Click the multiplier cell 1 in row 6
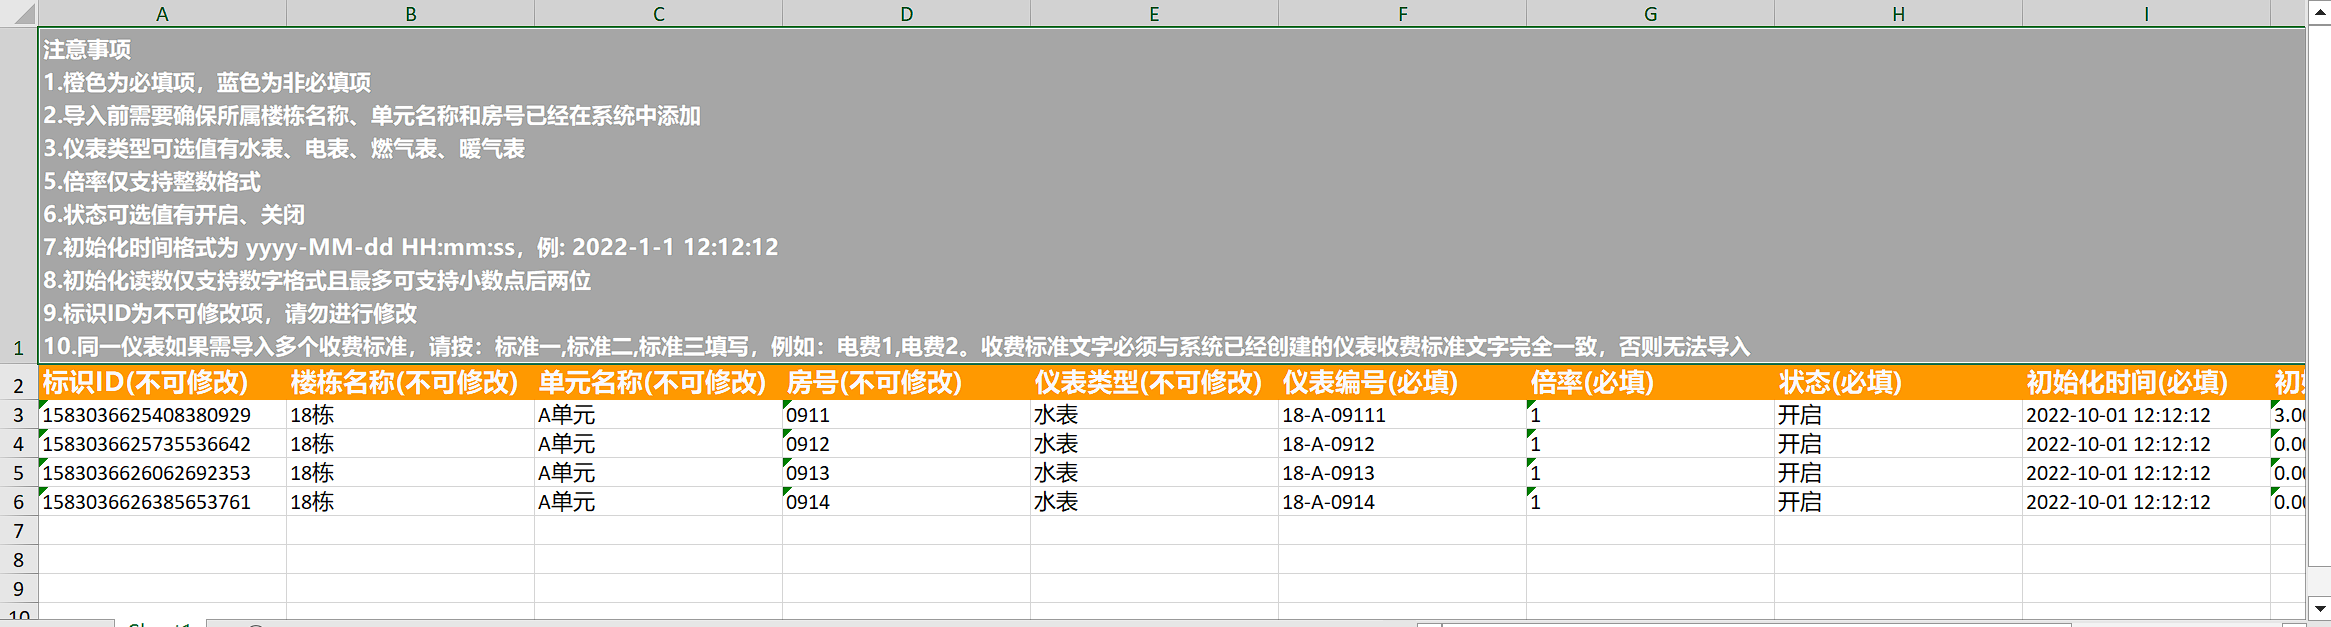The width and height of the screenshot is (2331, 627). tap(1650, 502)
